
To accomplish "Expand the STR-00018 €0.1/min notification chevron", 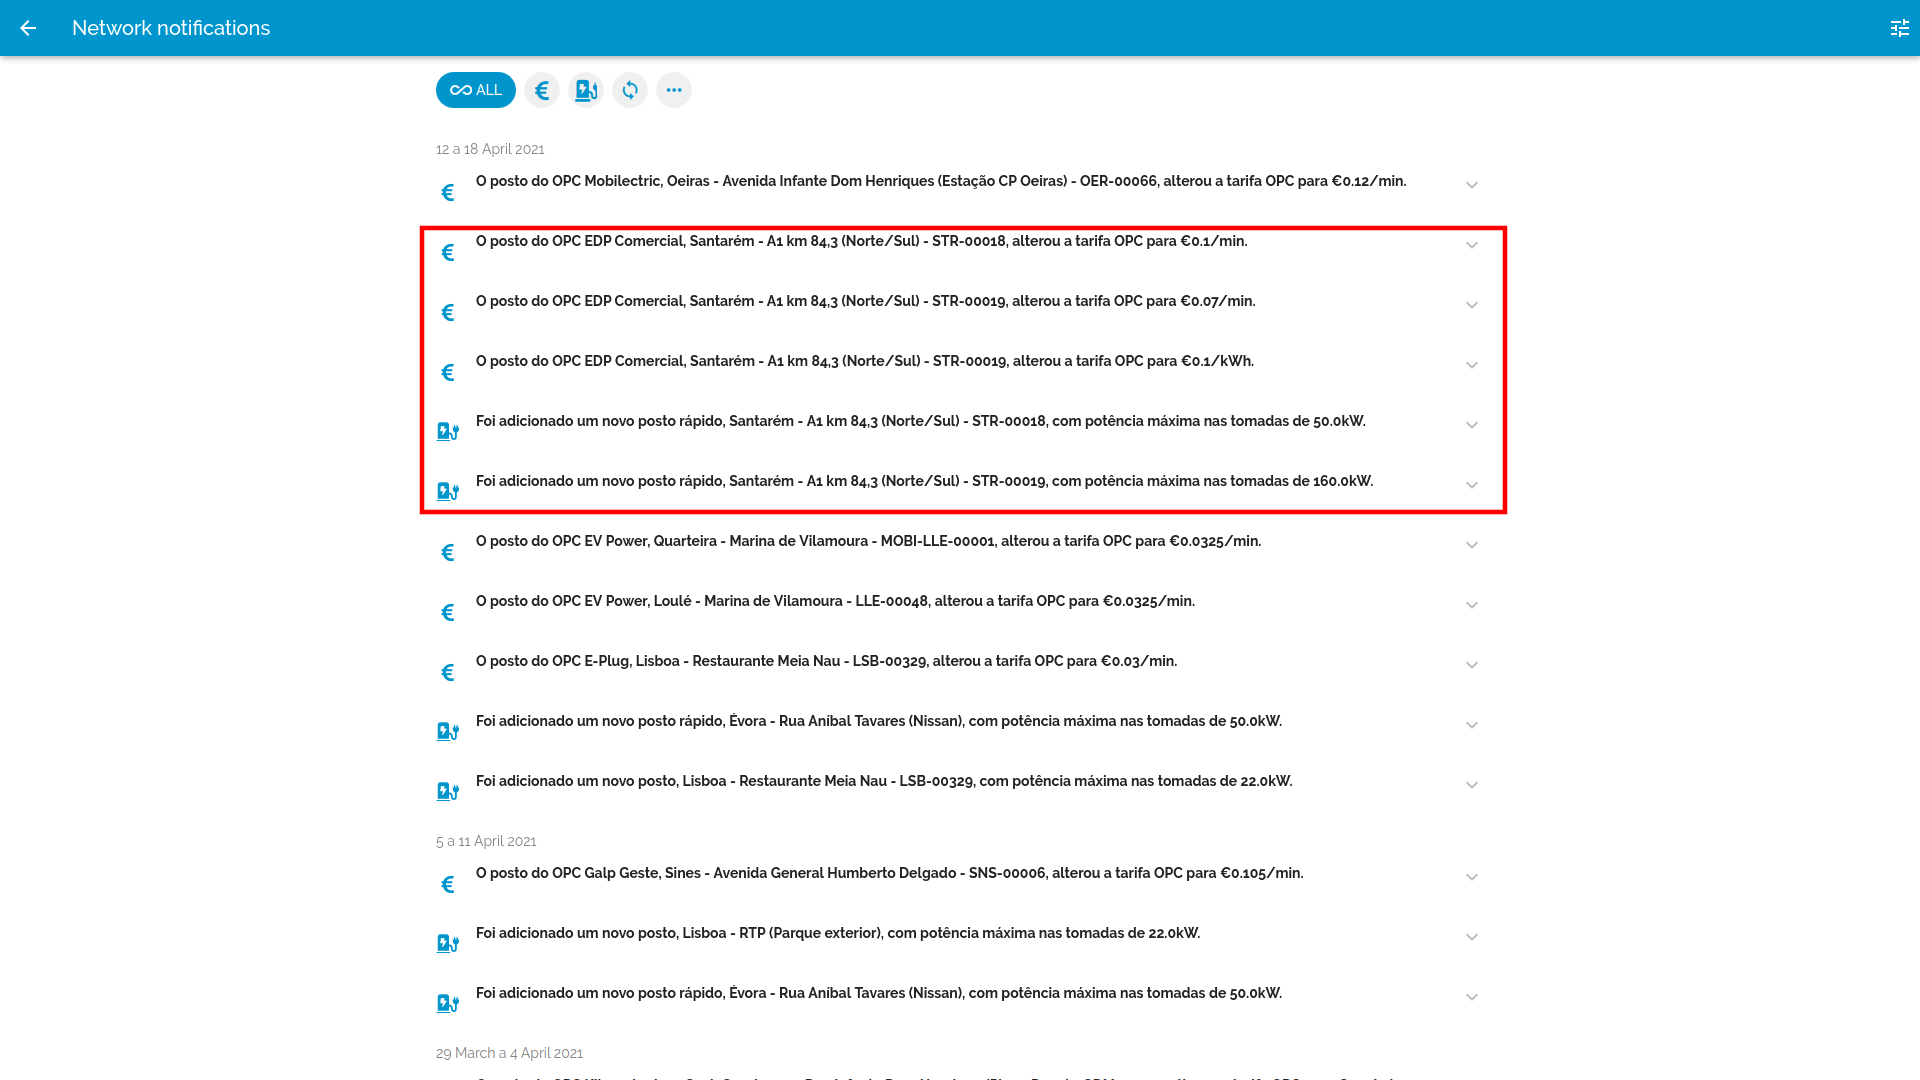I will pyautogui.click(x=1471, y=245).
